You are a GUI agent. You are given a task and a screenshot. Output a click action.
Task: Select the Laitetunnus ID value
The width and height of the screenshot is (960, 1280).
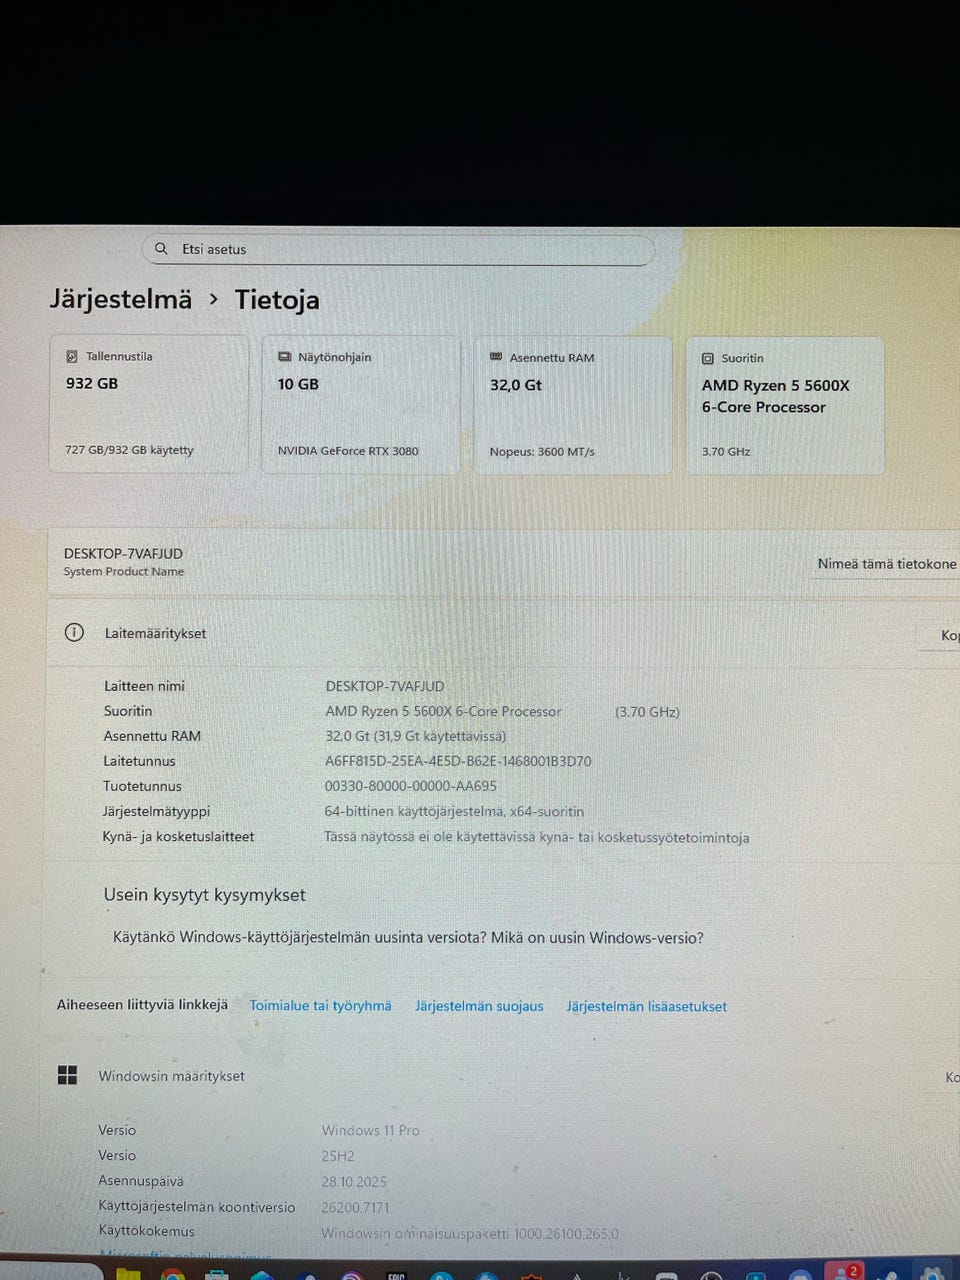[458, 761]
